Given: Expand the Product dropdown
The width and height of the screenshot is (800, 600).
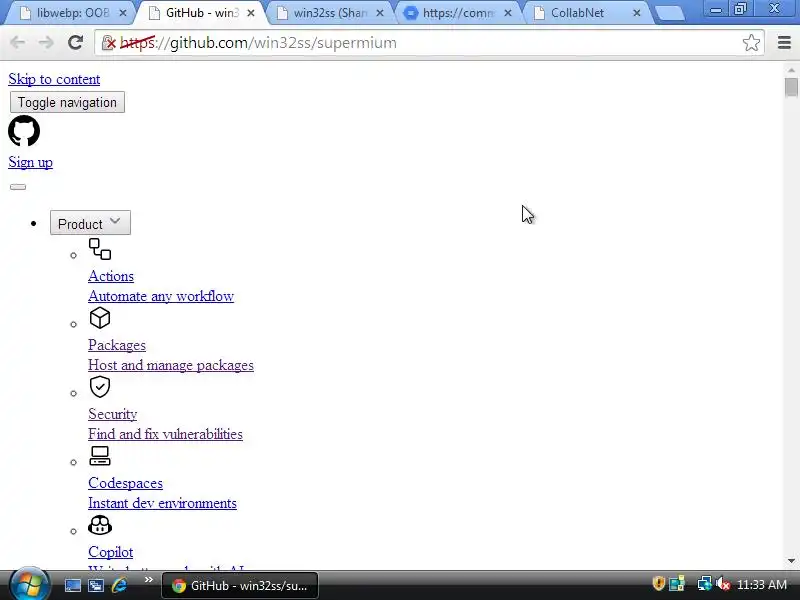Looking at the screenshot, I should (x=90, y=223).
